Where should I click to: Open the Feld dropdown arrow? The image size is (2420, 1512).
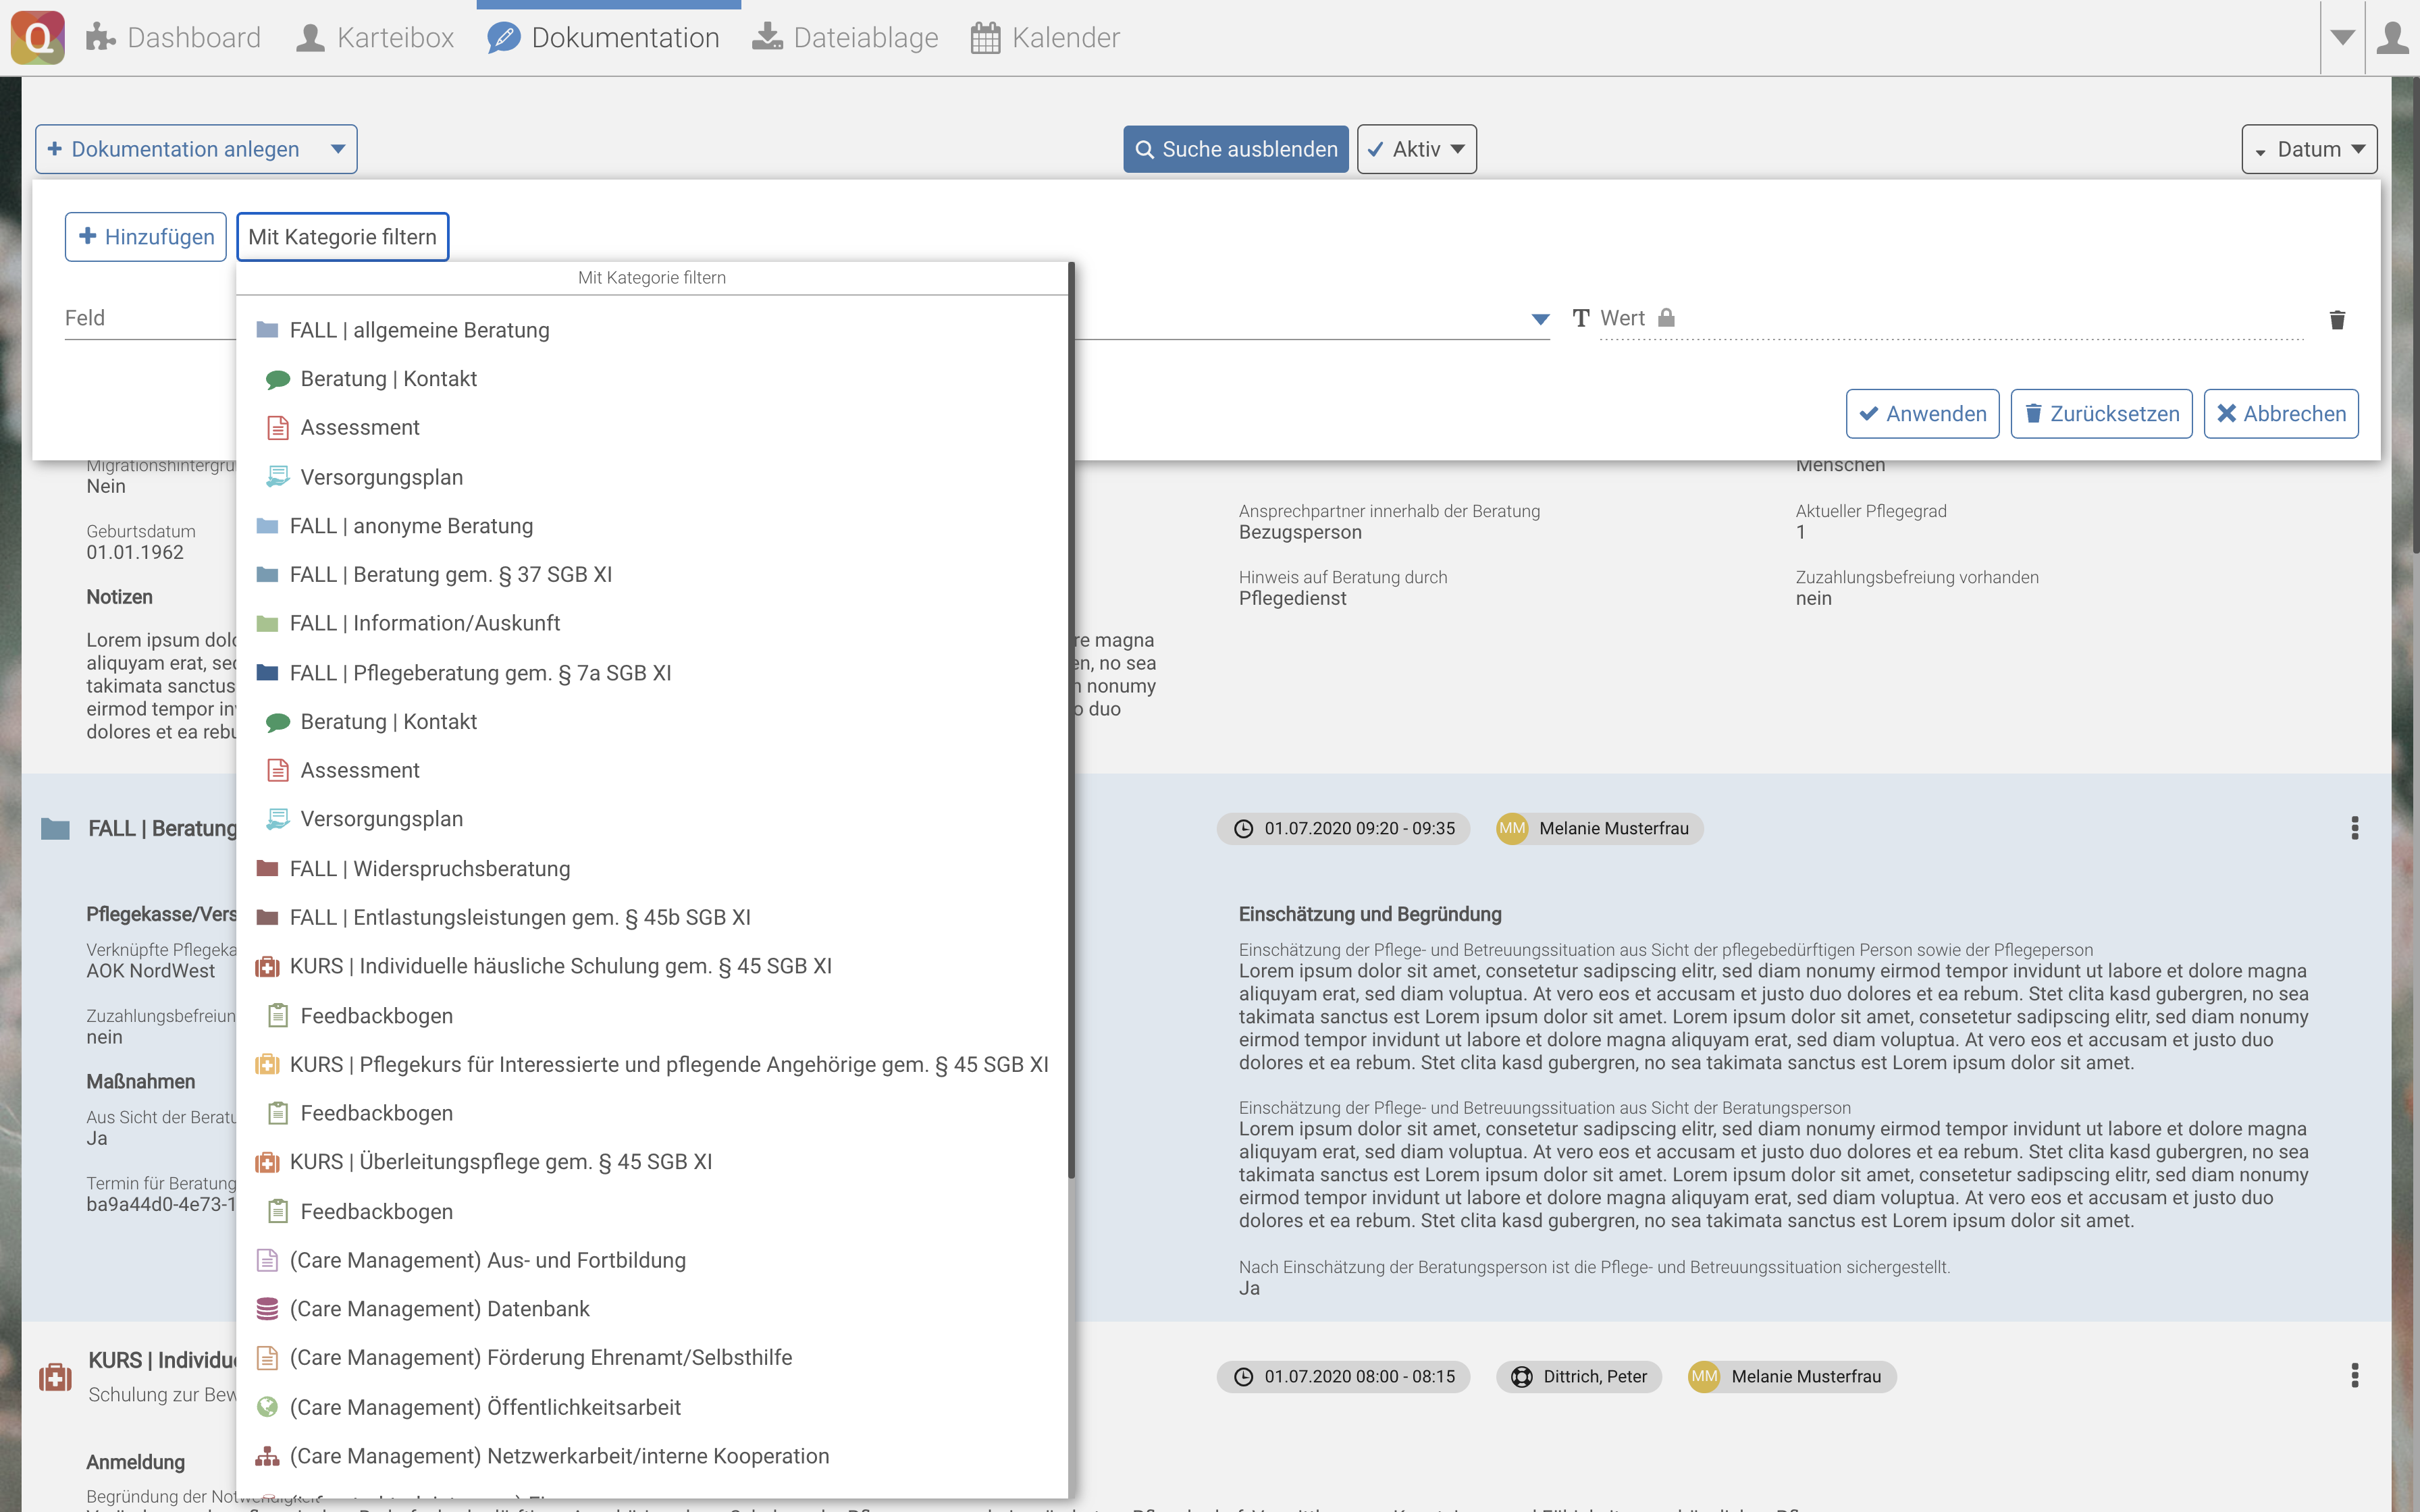point(1540,319)
